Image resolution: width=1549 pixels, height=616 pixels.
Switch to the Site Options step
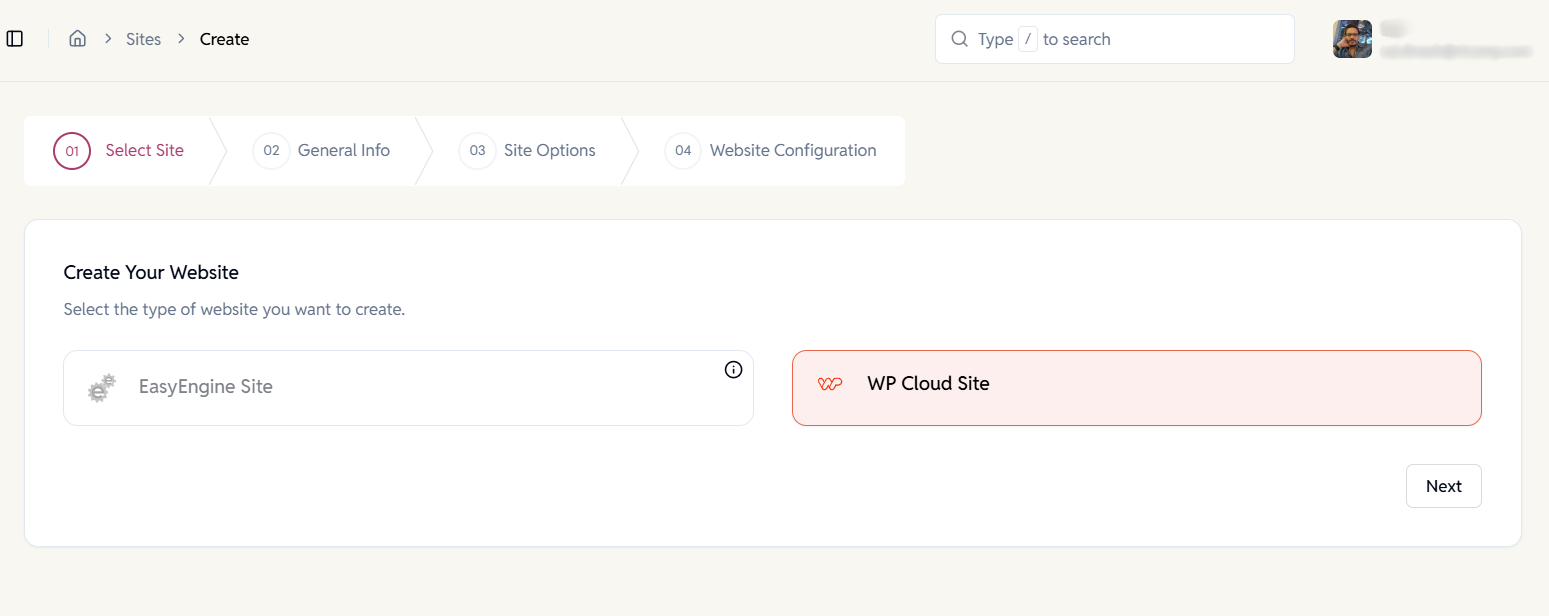550,150
